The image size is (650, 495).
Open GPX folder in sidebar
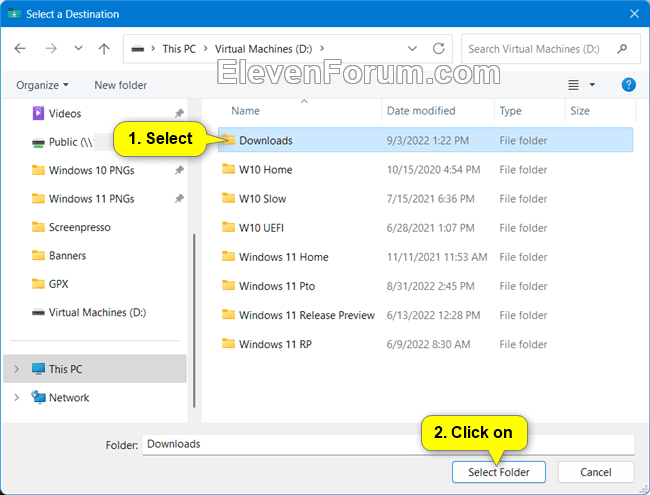pyautogui.click(x=58, y=284)
